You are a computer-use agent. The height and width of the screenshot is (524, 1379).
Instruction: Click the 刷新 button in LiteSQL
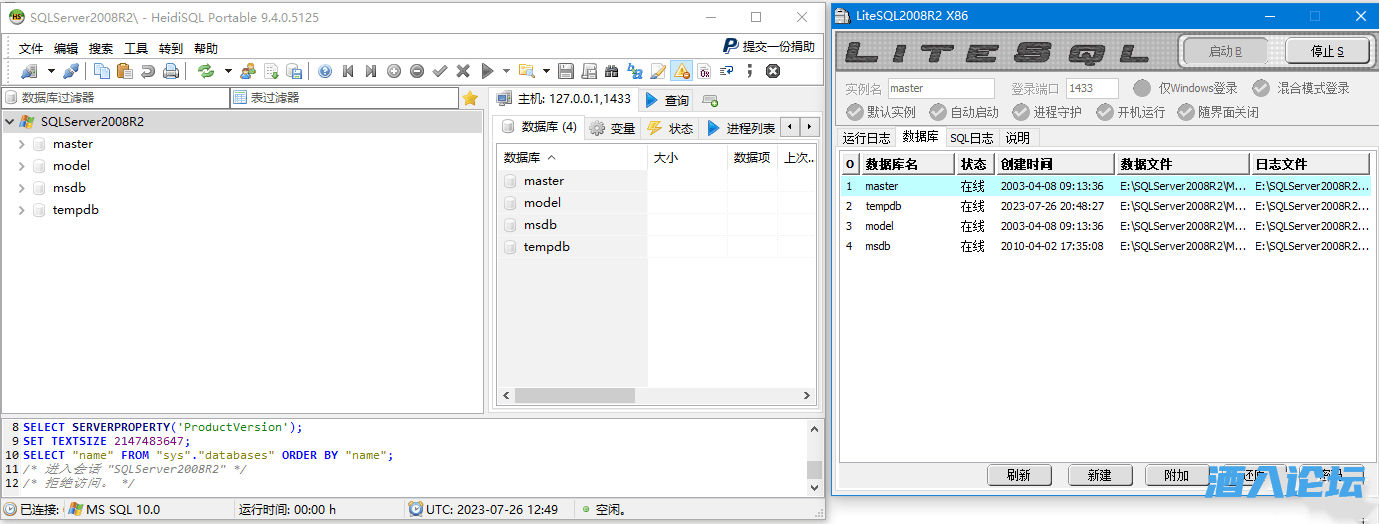click(1018, 475)
